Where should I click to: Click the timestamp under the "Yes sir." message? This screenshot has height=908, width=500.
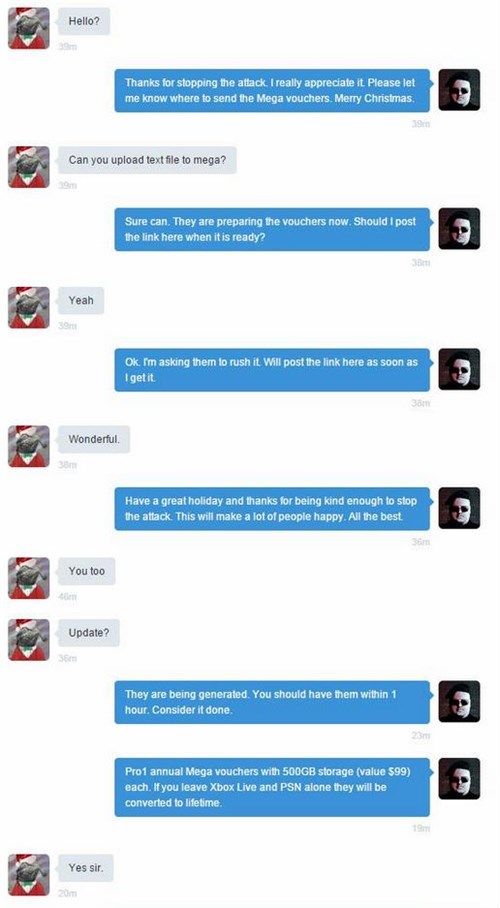point(67,894)
